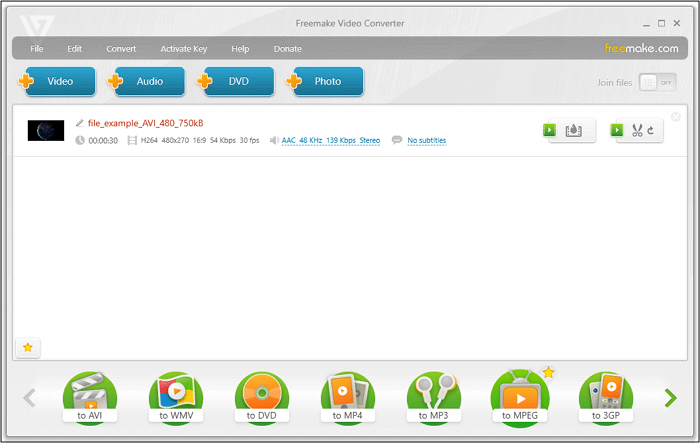700x443 pixels.
Task: Open the AAC audio track dropdown
Action: pyautogui.click(x=330, y=141)
